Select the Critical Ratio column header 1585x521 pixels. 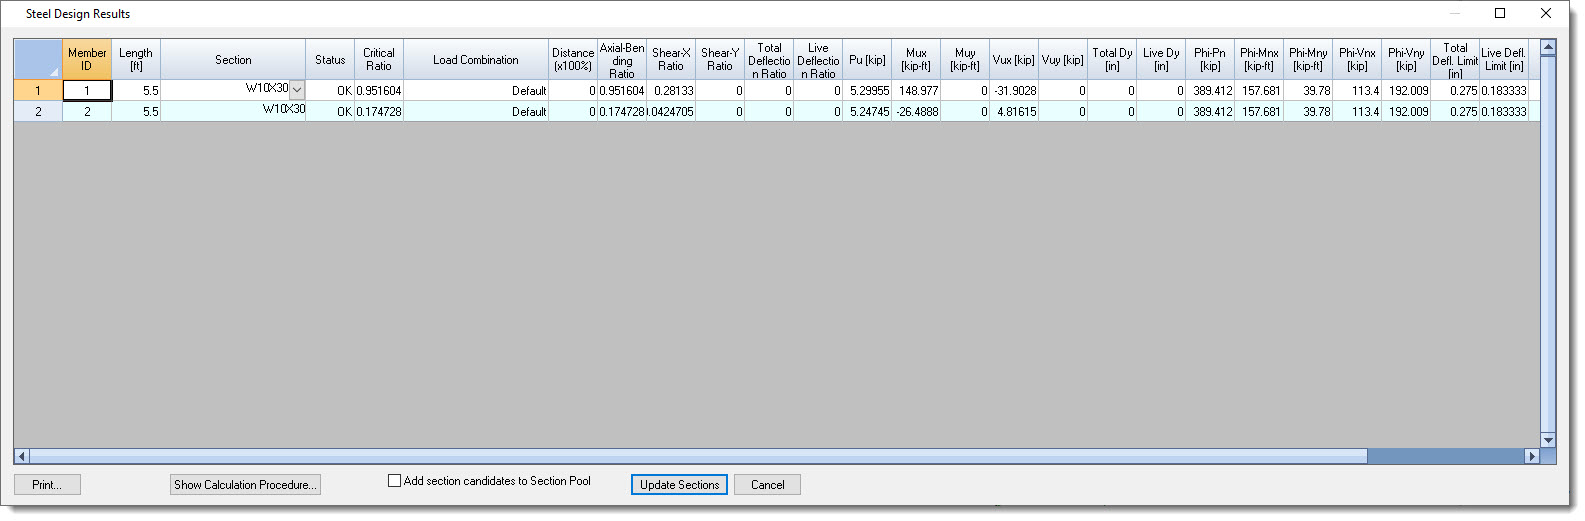[379, 60]
